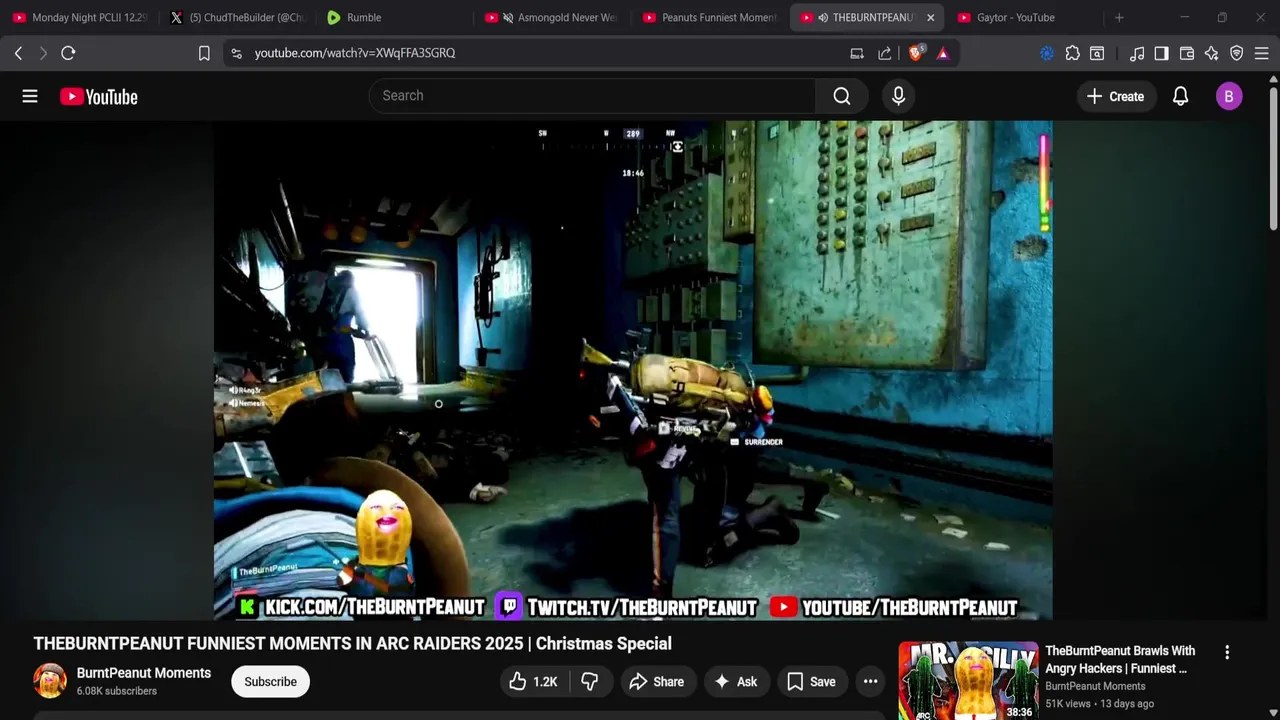
Task: Open the reader-mode page icon in toolbar
Action: pos(1097,53)
